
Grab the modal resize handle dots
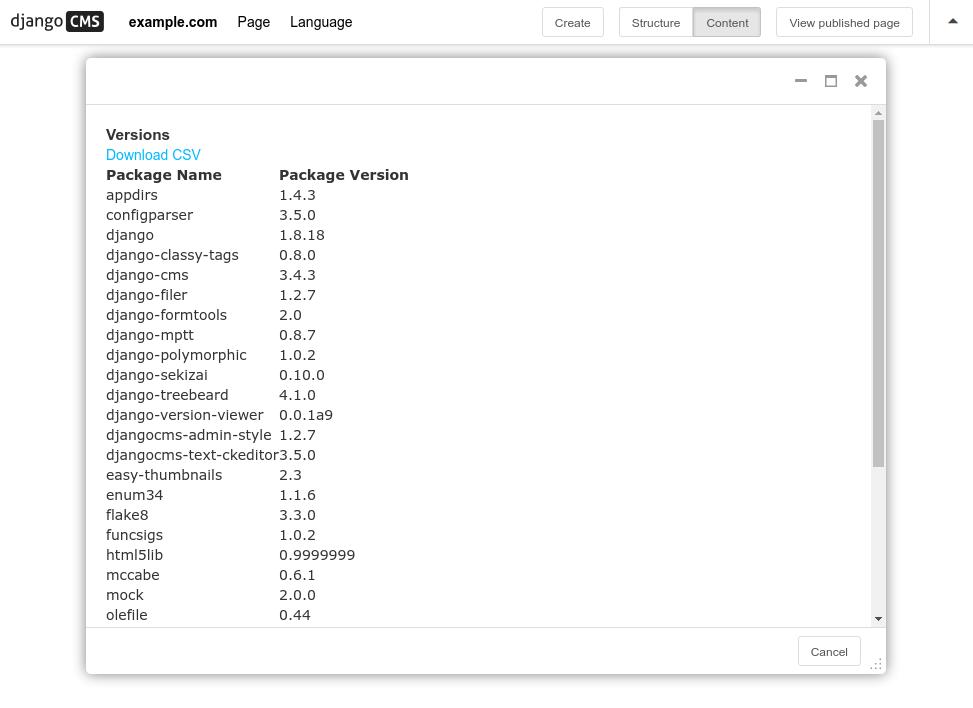point(876,665)
